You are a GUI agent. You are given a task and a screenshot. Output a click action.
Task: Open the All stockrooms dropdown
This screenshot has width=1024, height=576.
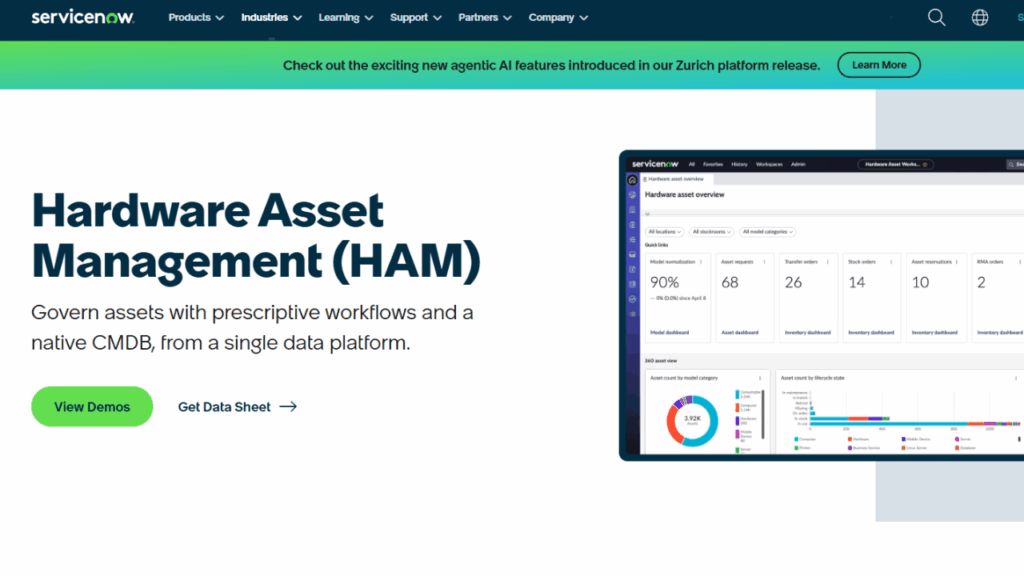(711, 232)
